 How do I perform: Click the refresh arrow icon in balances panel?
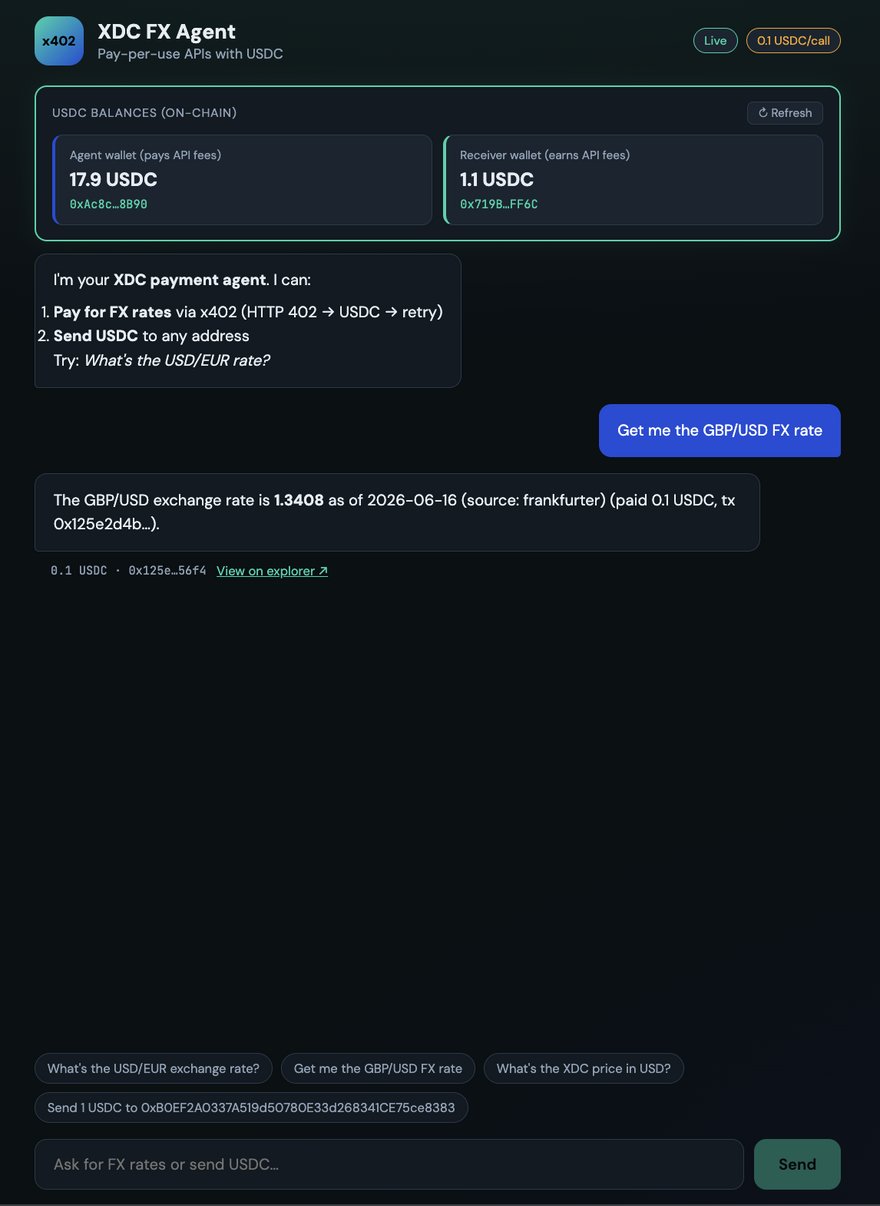763,113
